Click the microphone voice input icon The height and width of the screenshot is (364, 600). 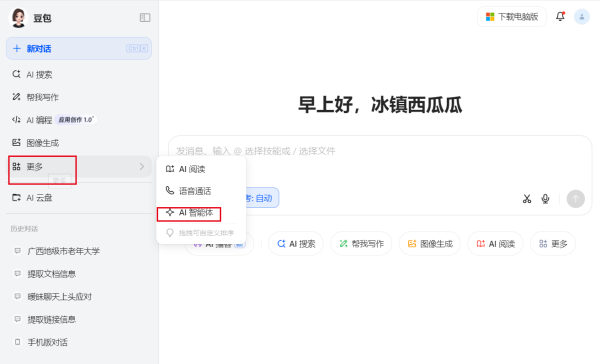tap(545, 199)
